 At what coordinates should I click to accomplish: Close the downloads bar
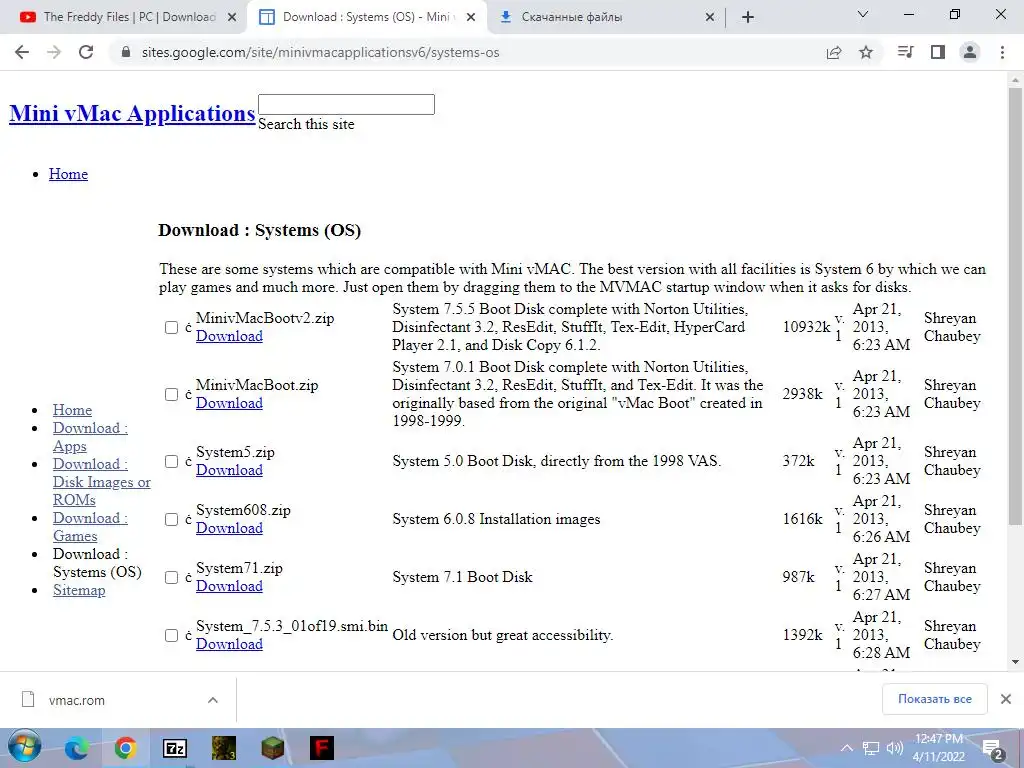pyautogui.click(x=1006, y=699)
